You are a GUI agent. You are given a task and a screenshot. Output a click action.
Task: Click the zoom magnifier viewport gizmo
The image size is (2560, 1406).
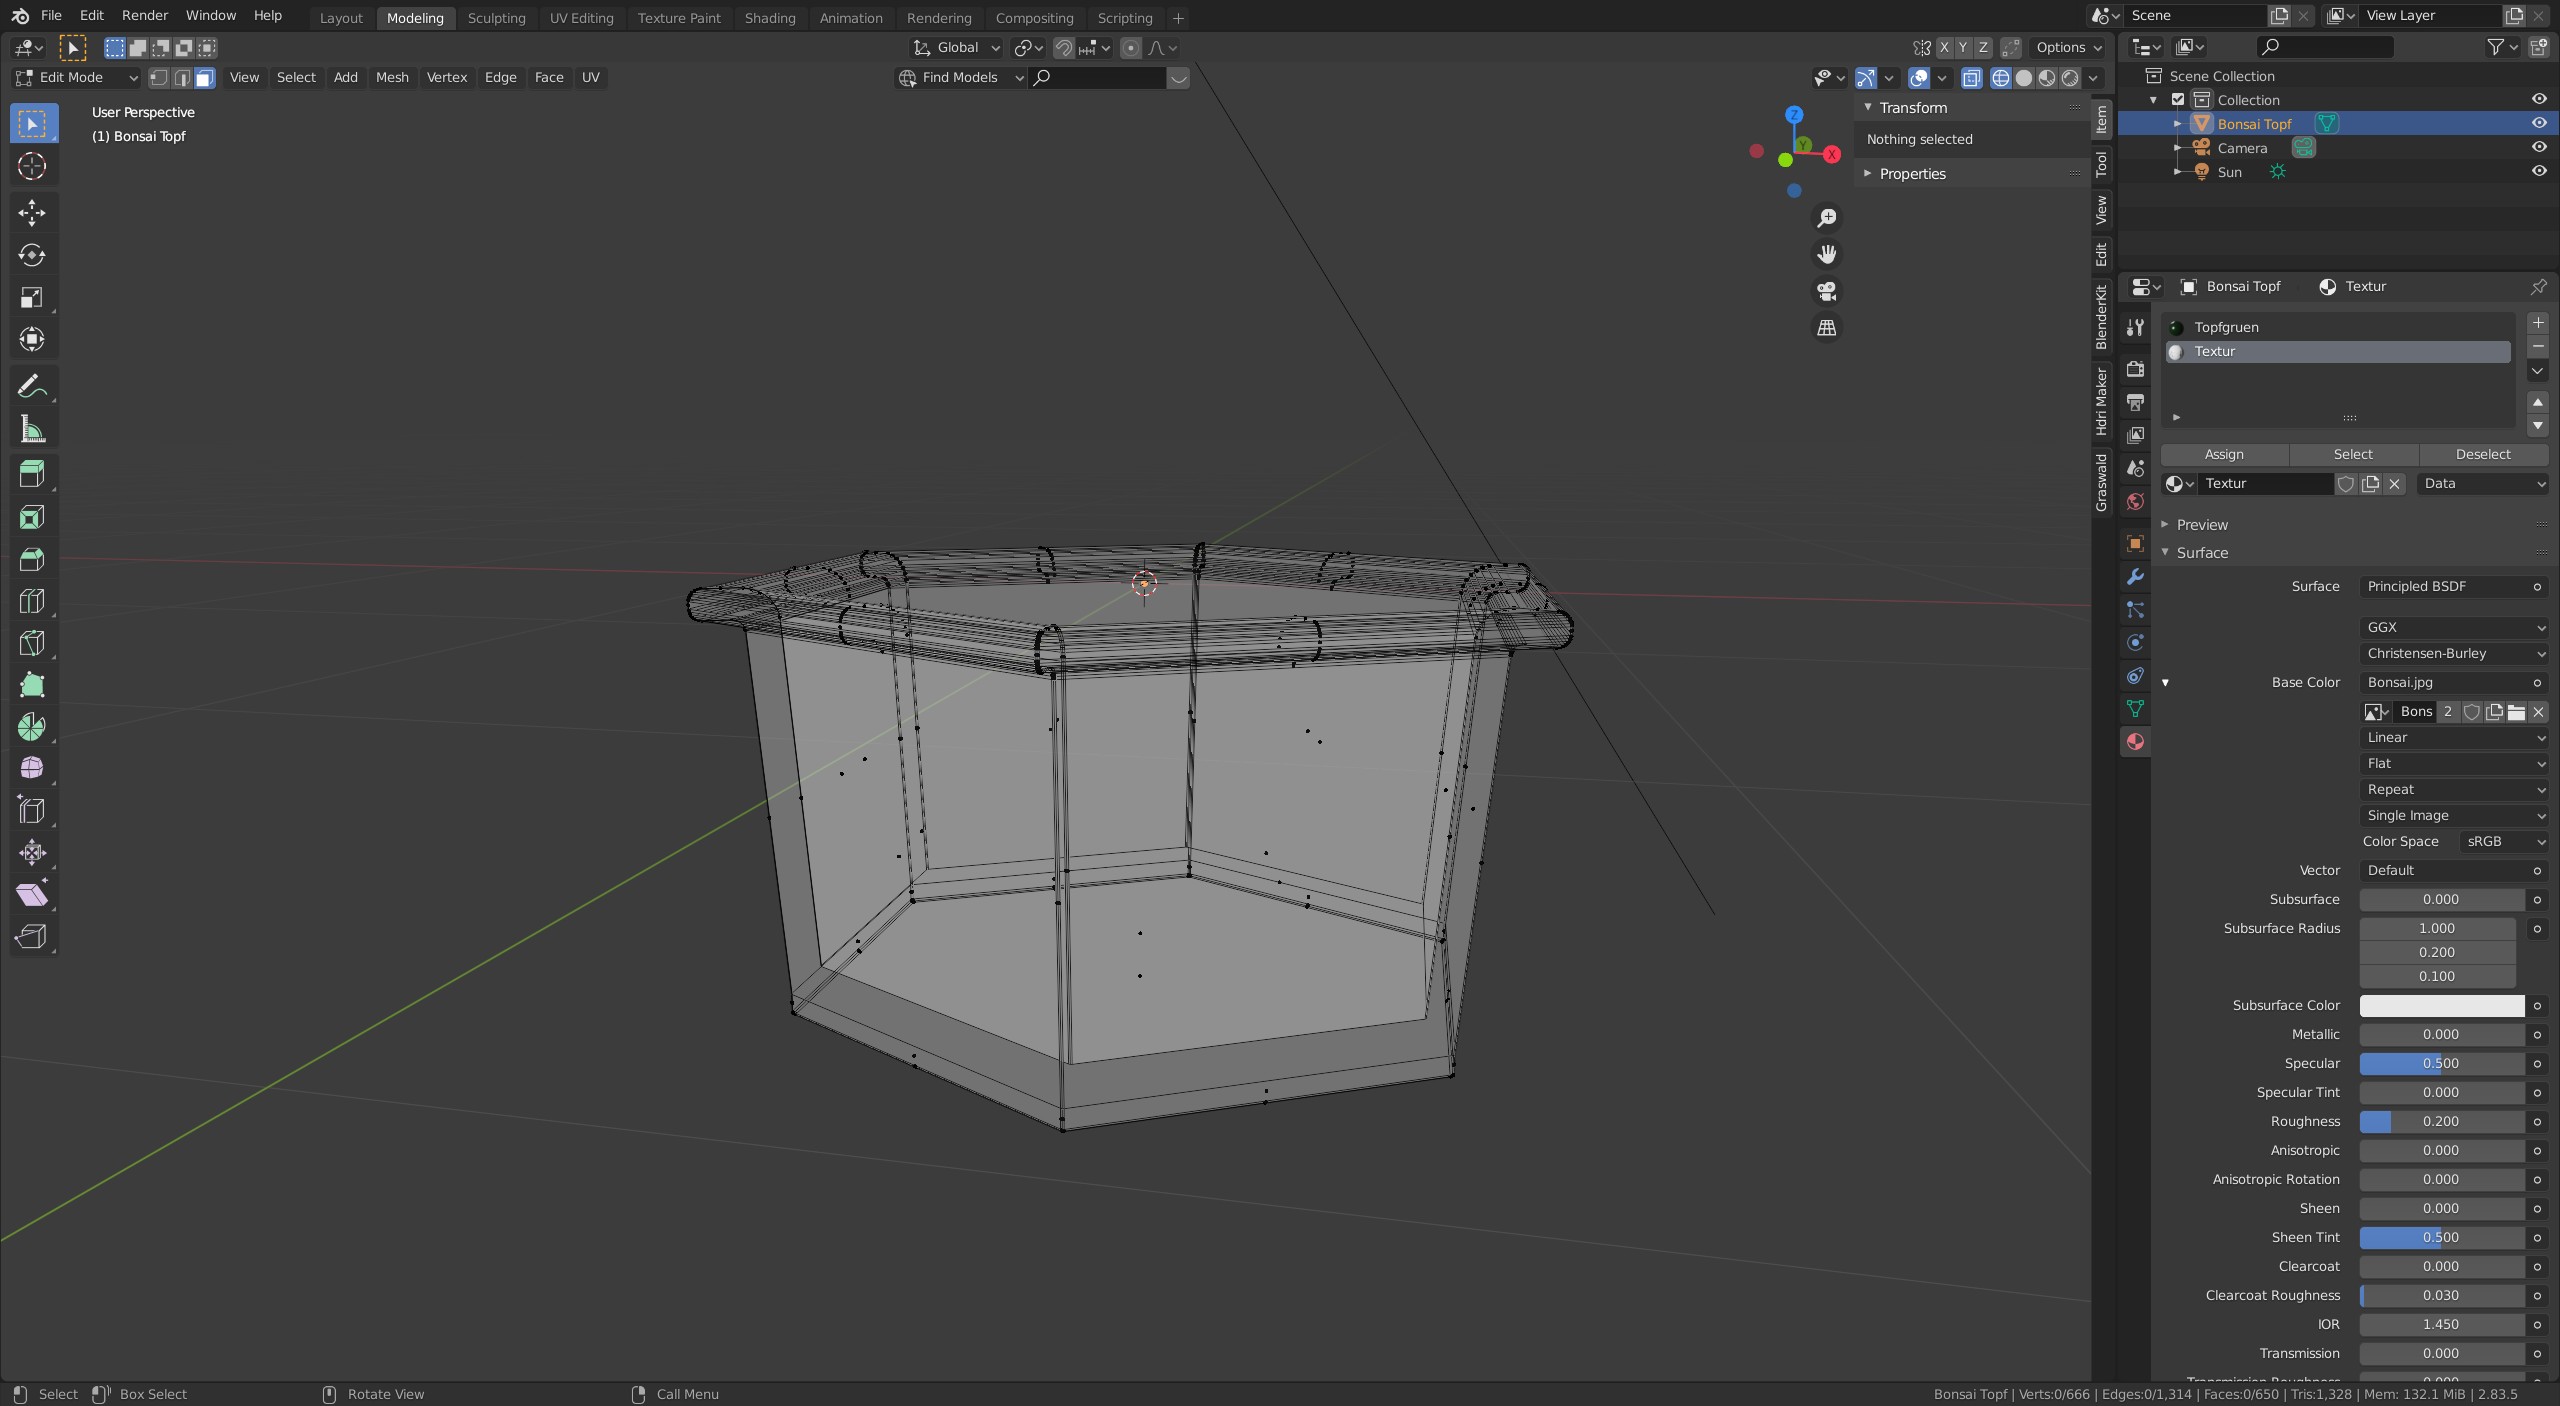coord(1827,218)
